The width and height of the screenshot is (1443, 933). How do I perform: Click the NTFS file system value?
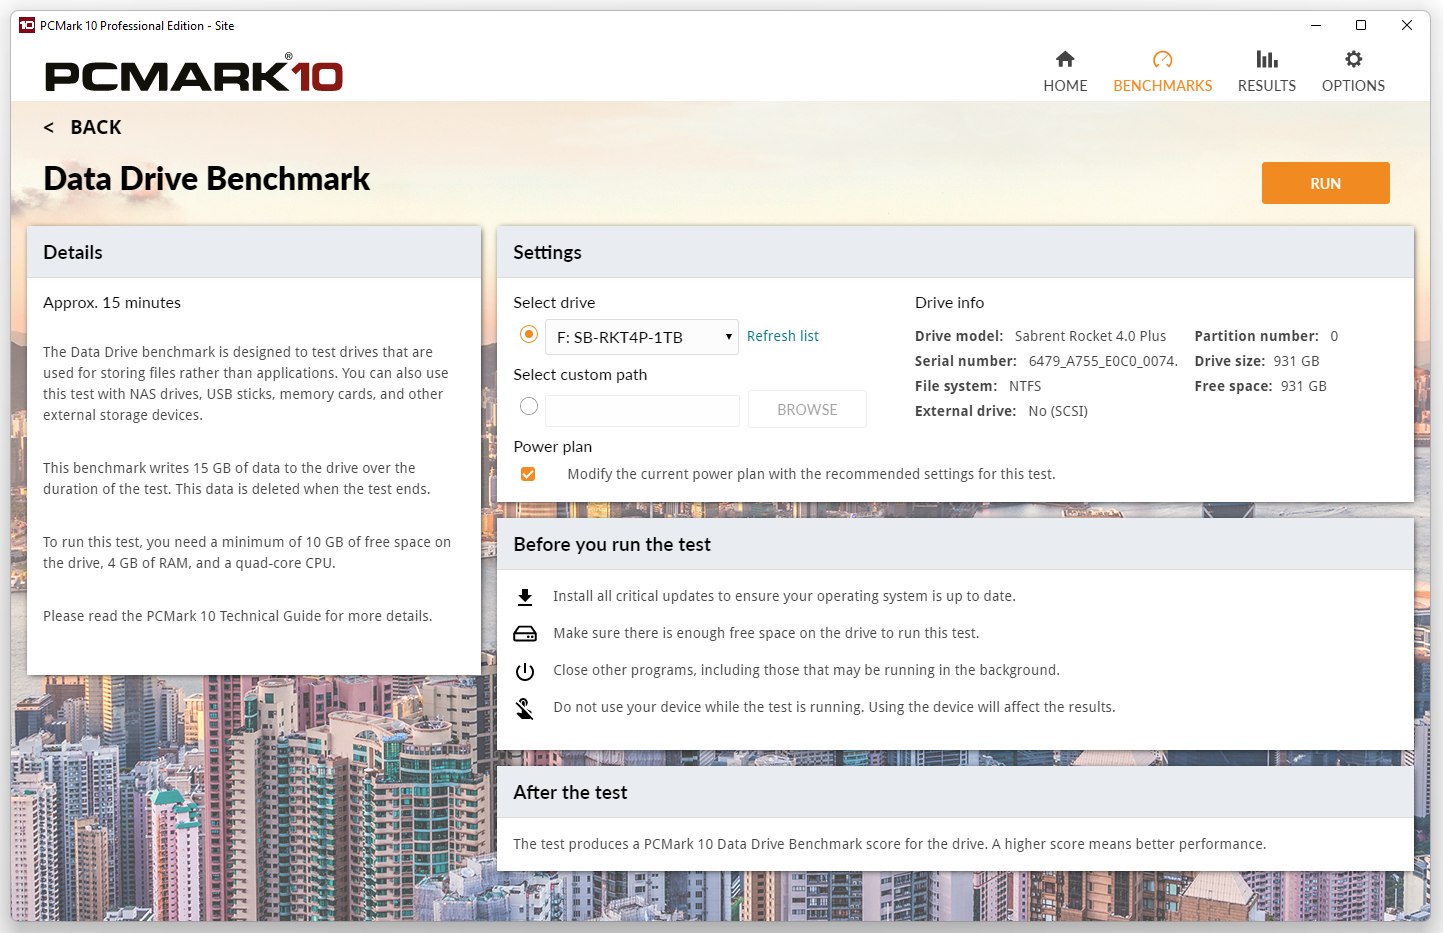click(1025, 386)
